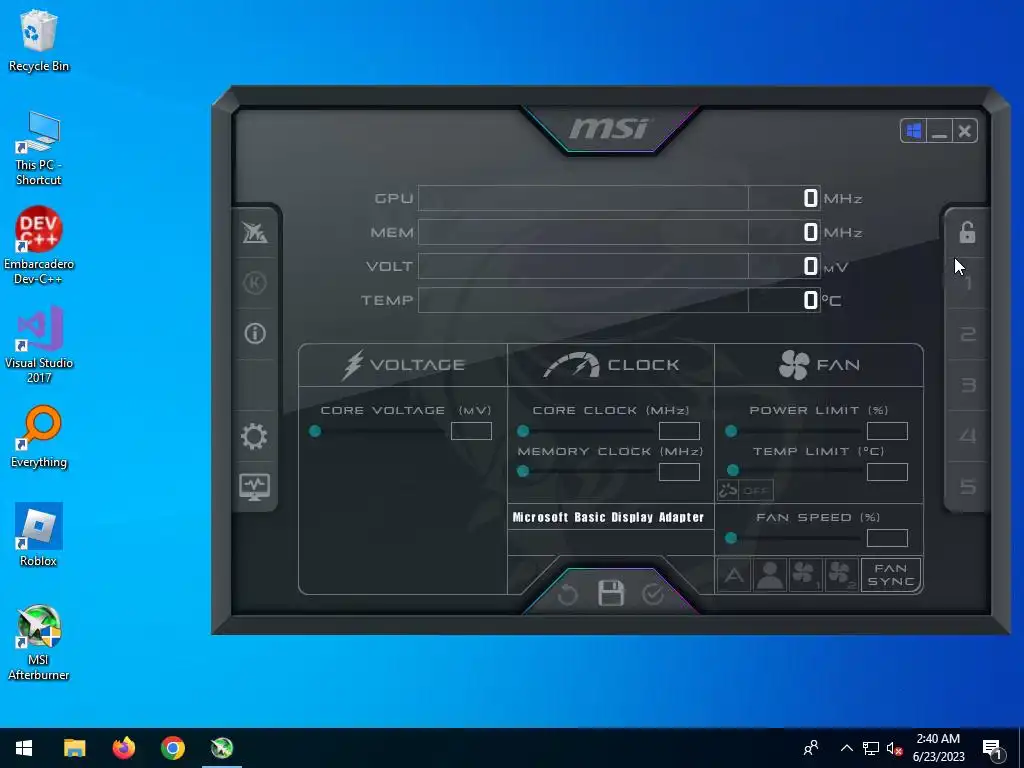Select profile slot 1

(x=968, y=283)
